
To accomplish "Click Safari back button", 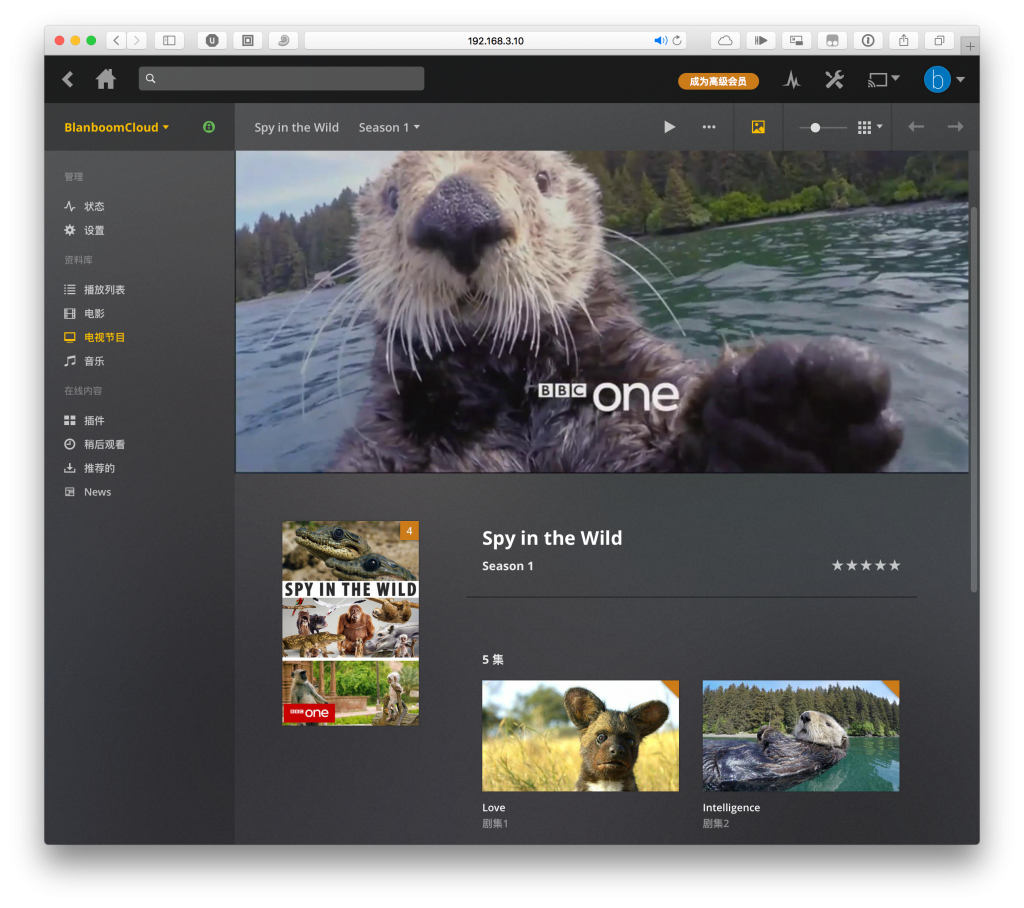I will (x=116, y=41).
